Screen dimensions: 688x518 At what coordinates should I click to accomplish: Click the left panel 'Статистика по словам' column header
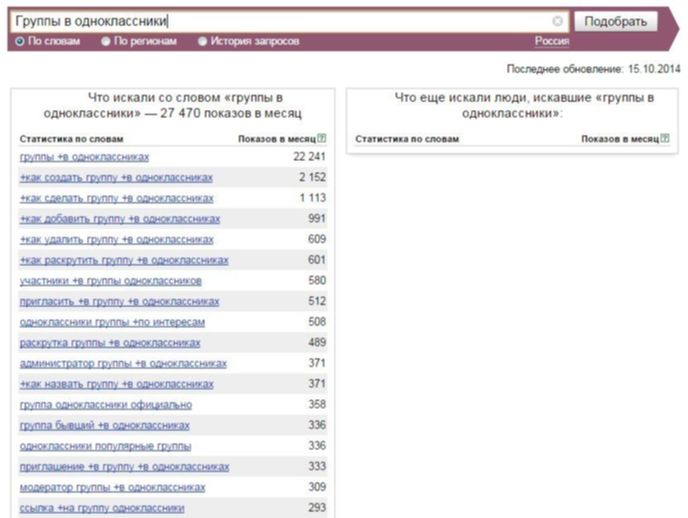[72, 139]
